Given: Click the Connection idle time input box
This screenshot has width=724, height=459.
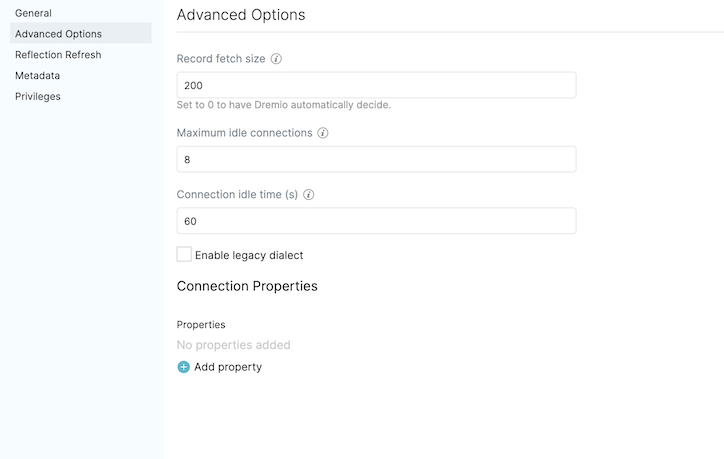Looking at the screenshot, I should coord(376,221).
